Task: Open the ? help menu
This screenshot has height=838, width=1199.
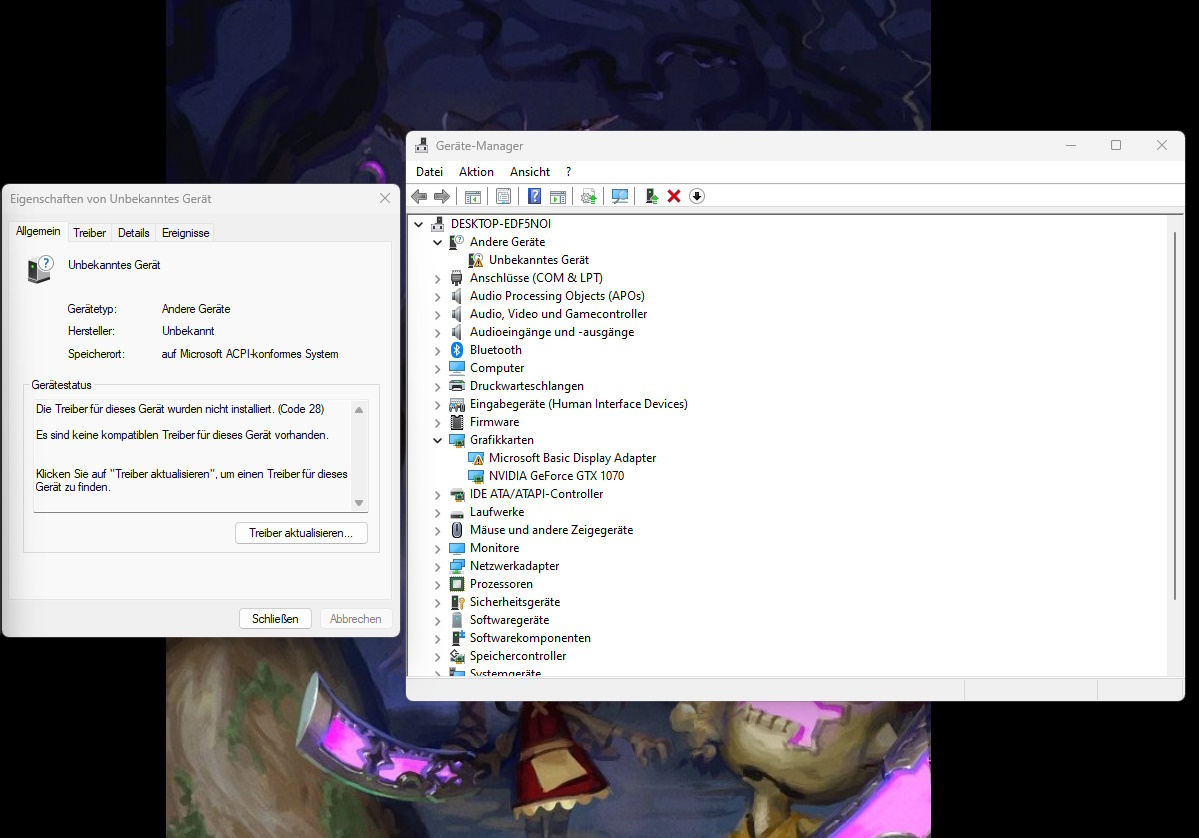Action: pyautogui.click(x=568, y=172)
